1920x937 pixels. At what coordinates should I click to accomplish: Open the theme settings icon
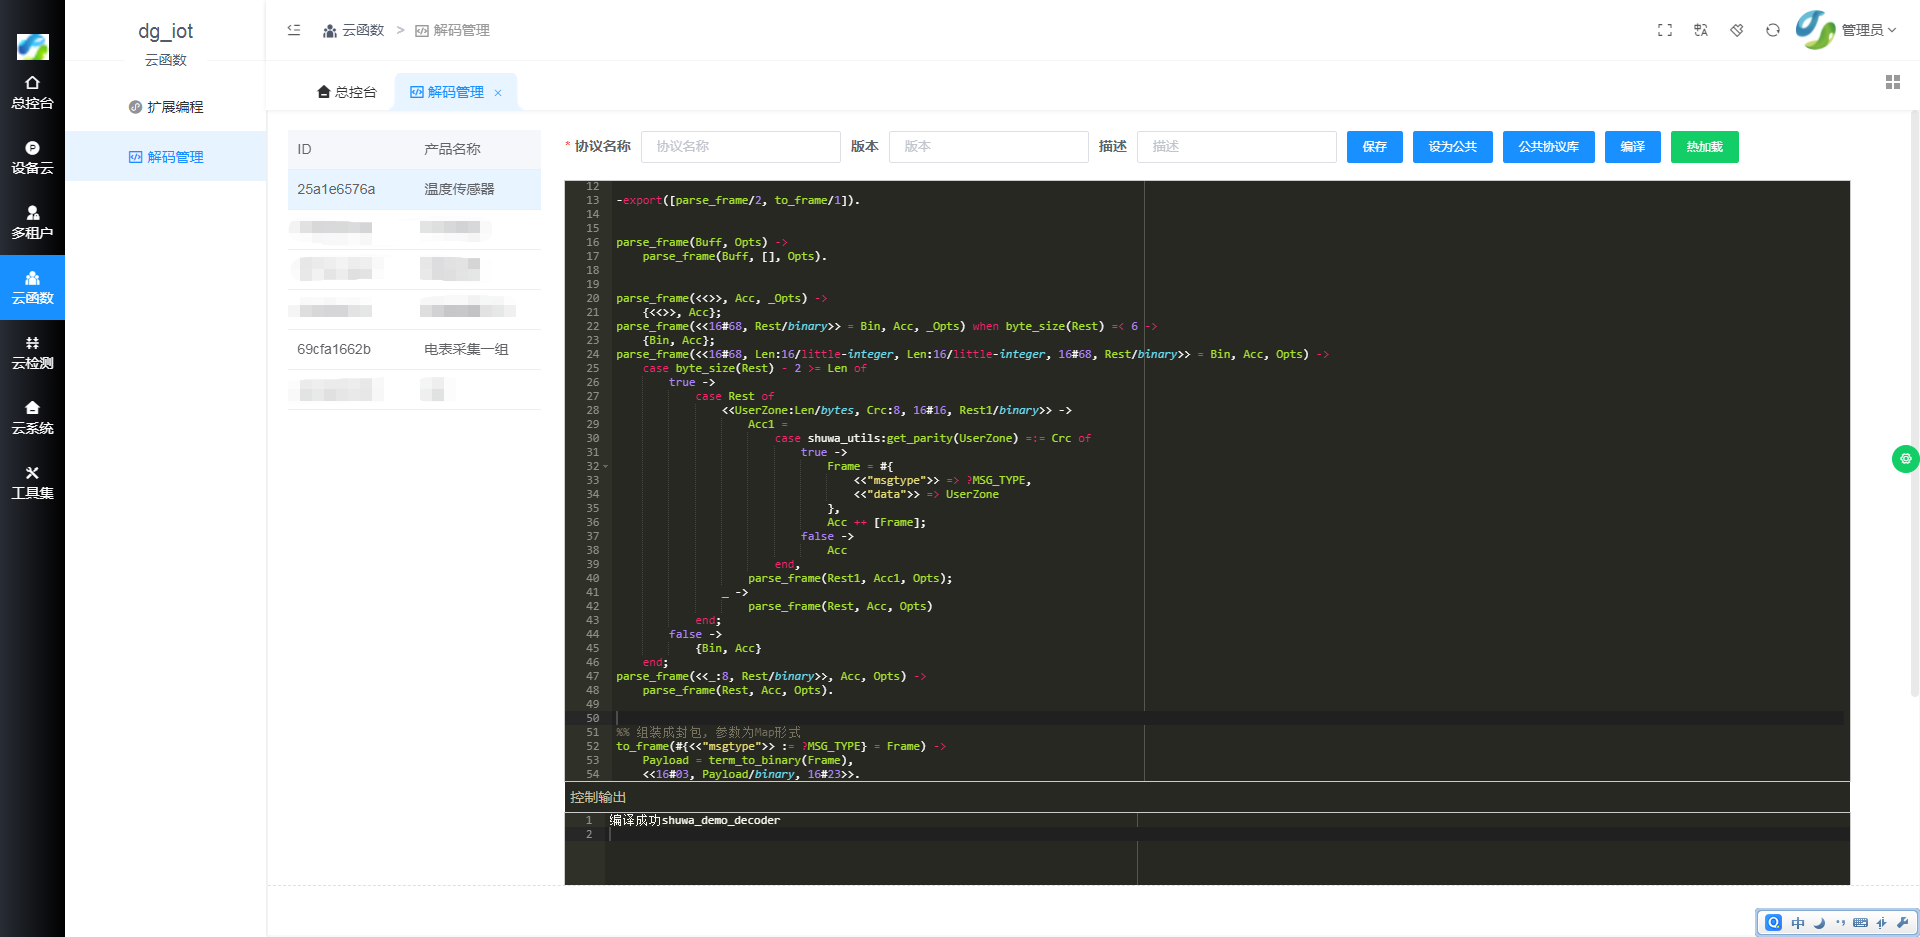pos(1737,30)
